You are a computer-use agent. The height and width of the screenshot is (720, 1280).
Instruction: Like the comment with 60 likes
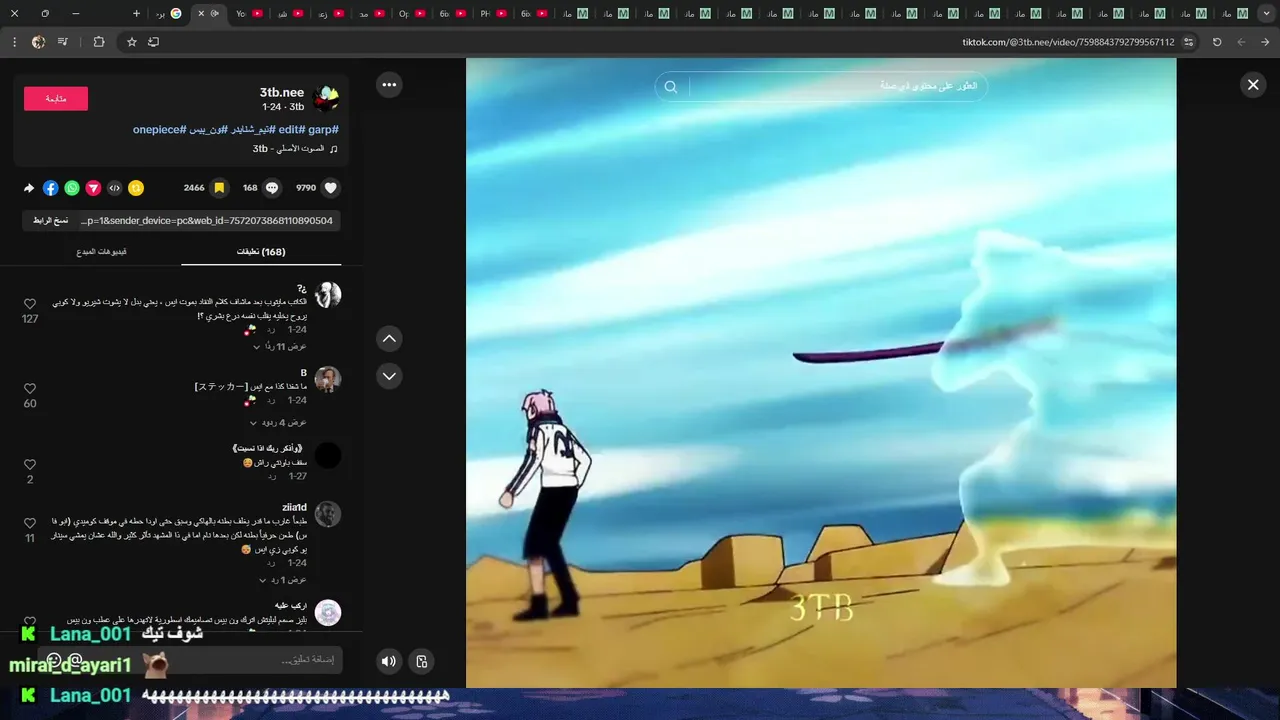(30, 389)
